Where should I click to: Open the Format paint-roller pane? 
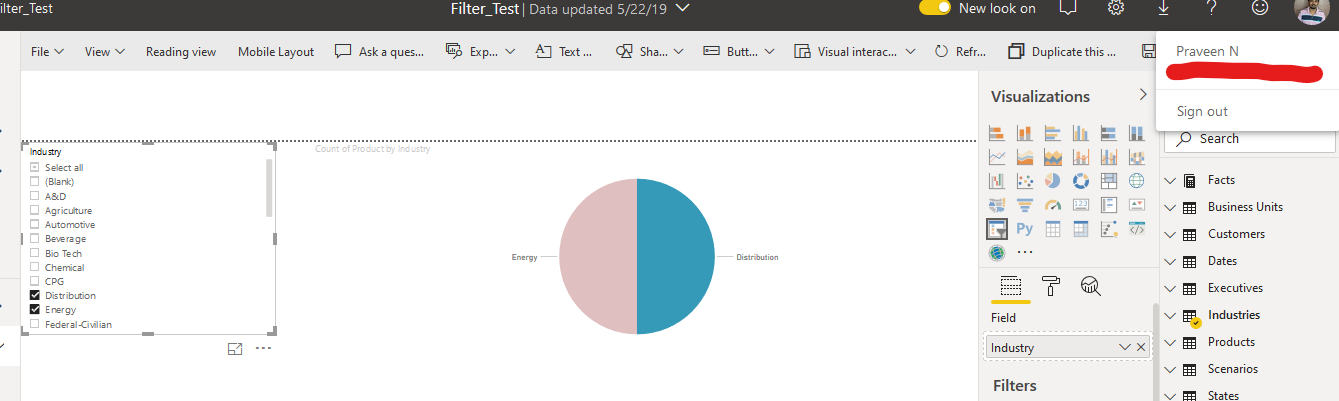[x=1051, y=288]
